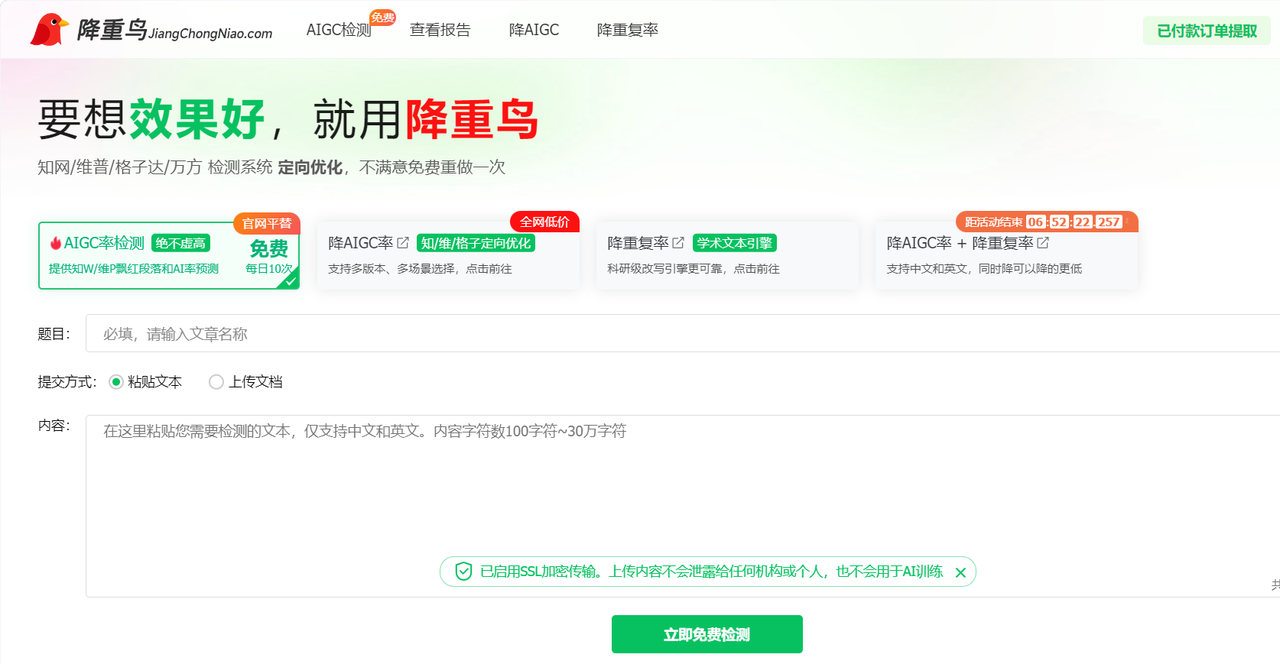Click the 已付款订单提取 button
The width and height of the screenshot is (1280, 664).
pos(1207,31)
